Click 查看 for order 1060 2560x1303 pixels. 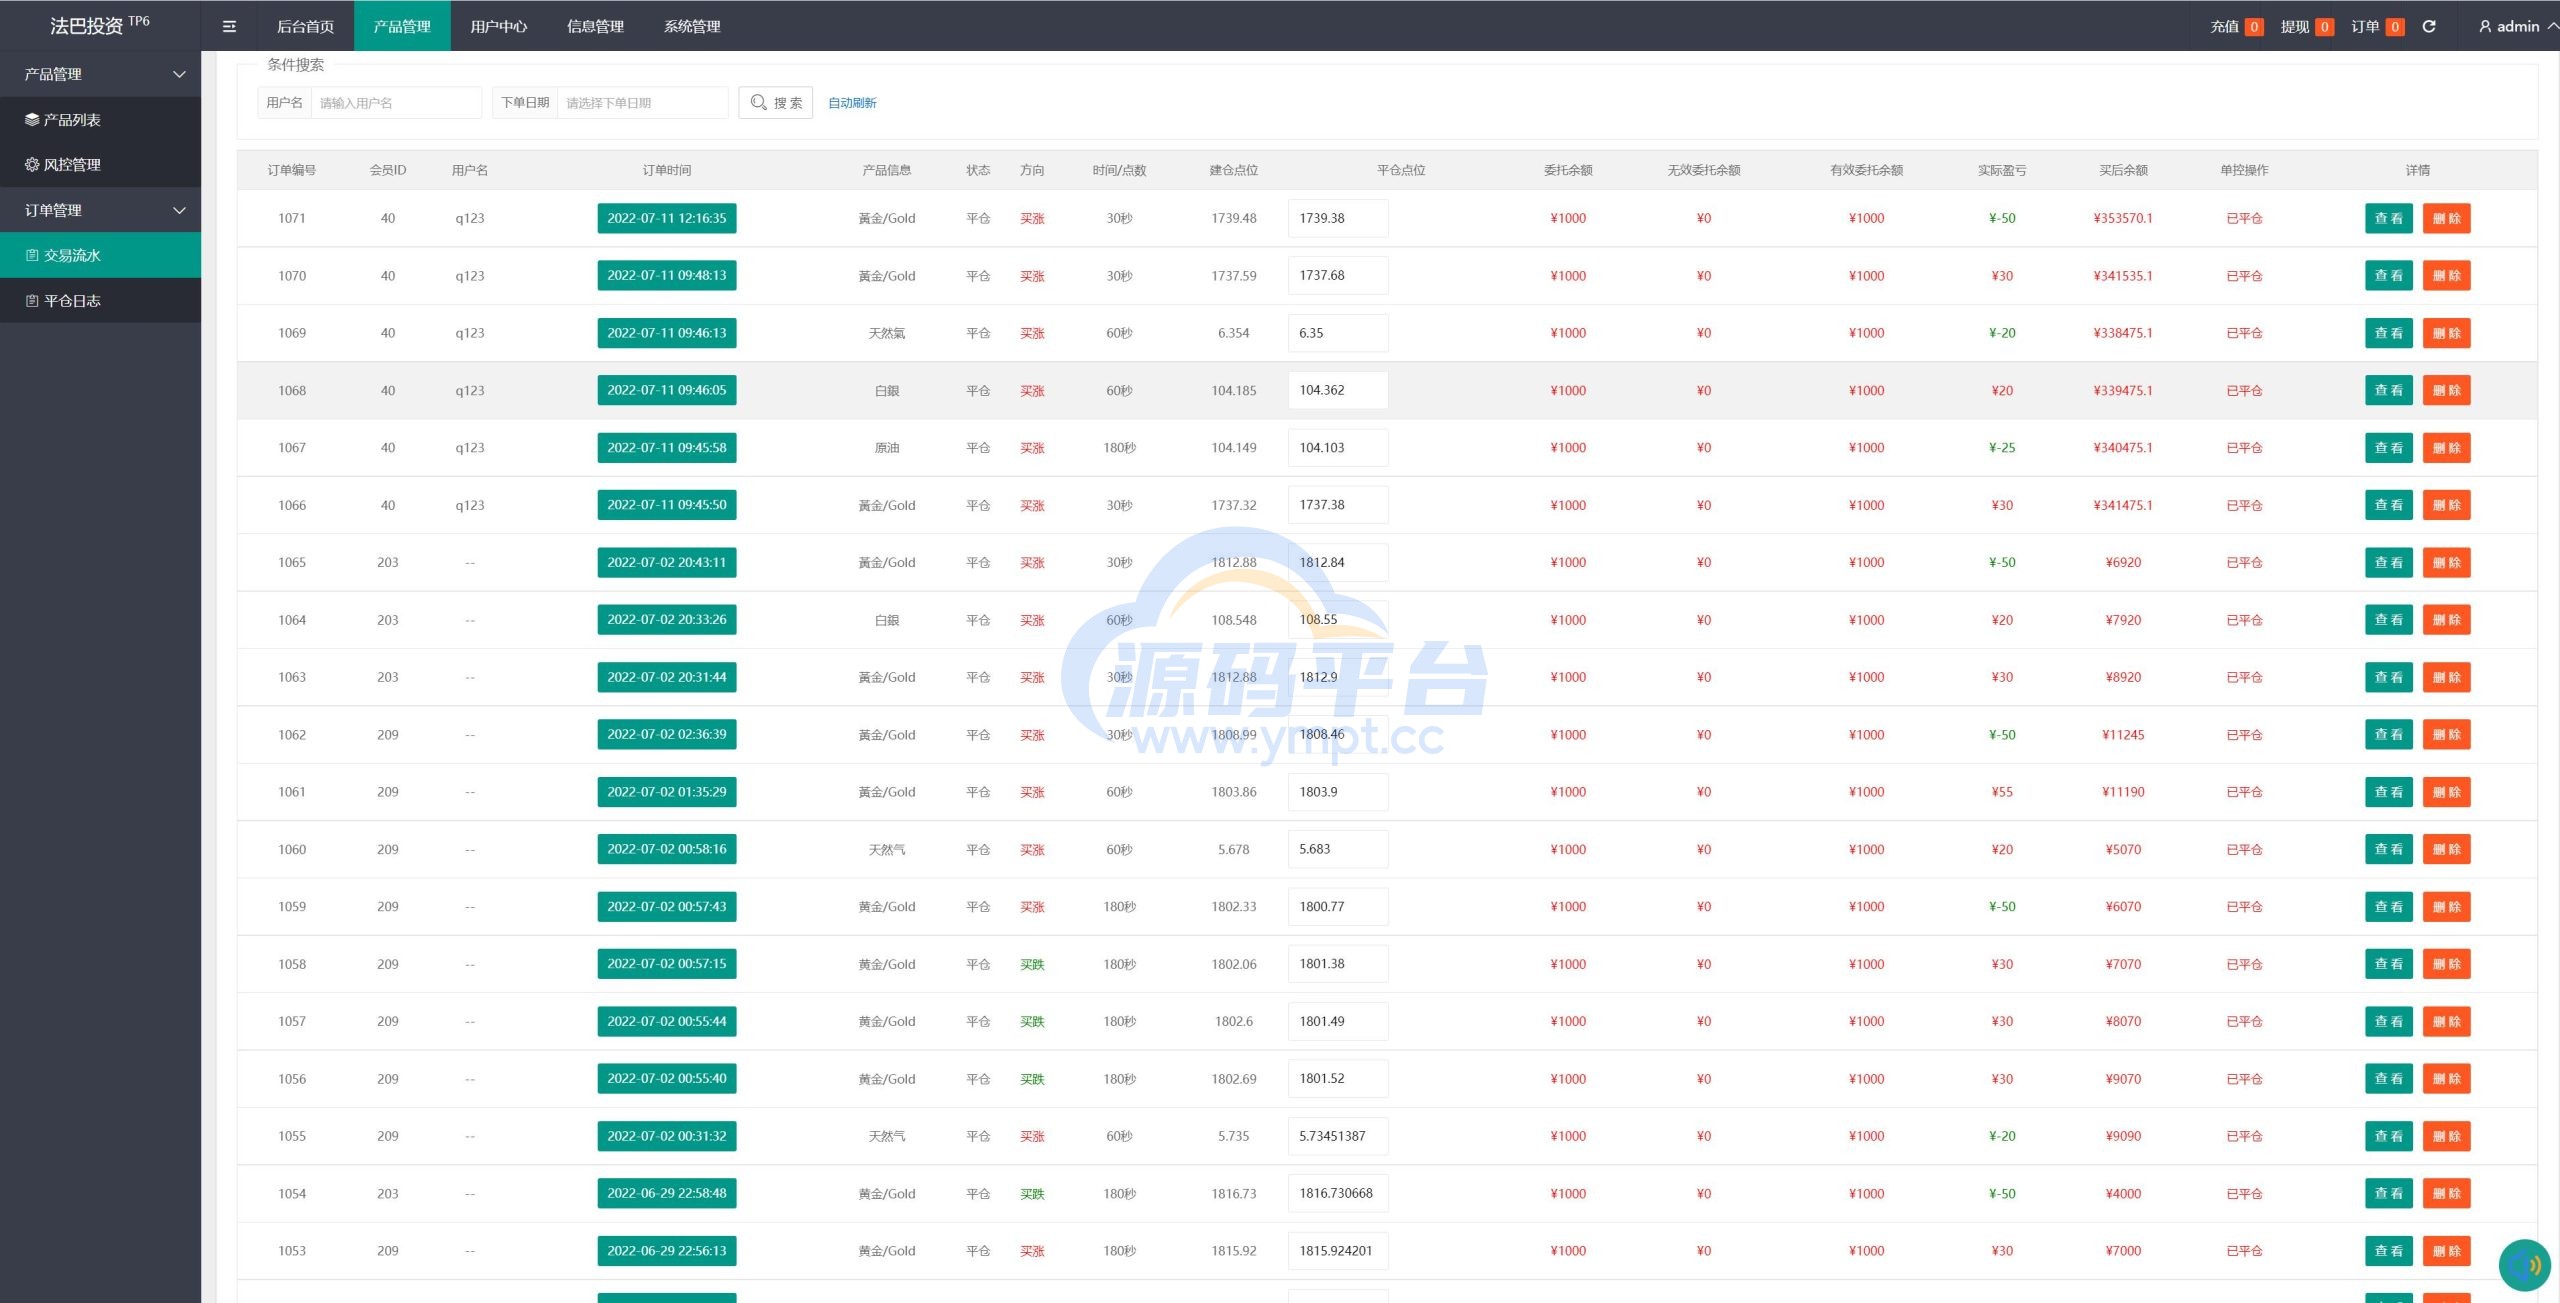tap(2388, 849)
